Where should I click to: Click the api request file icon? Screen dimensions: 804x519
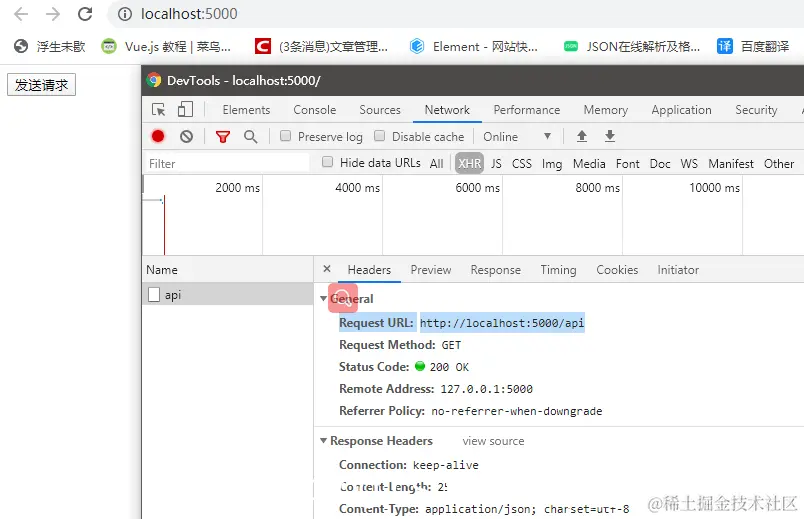point(154,294)
